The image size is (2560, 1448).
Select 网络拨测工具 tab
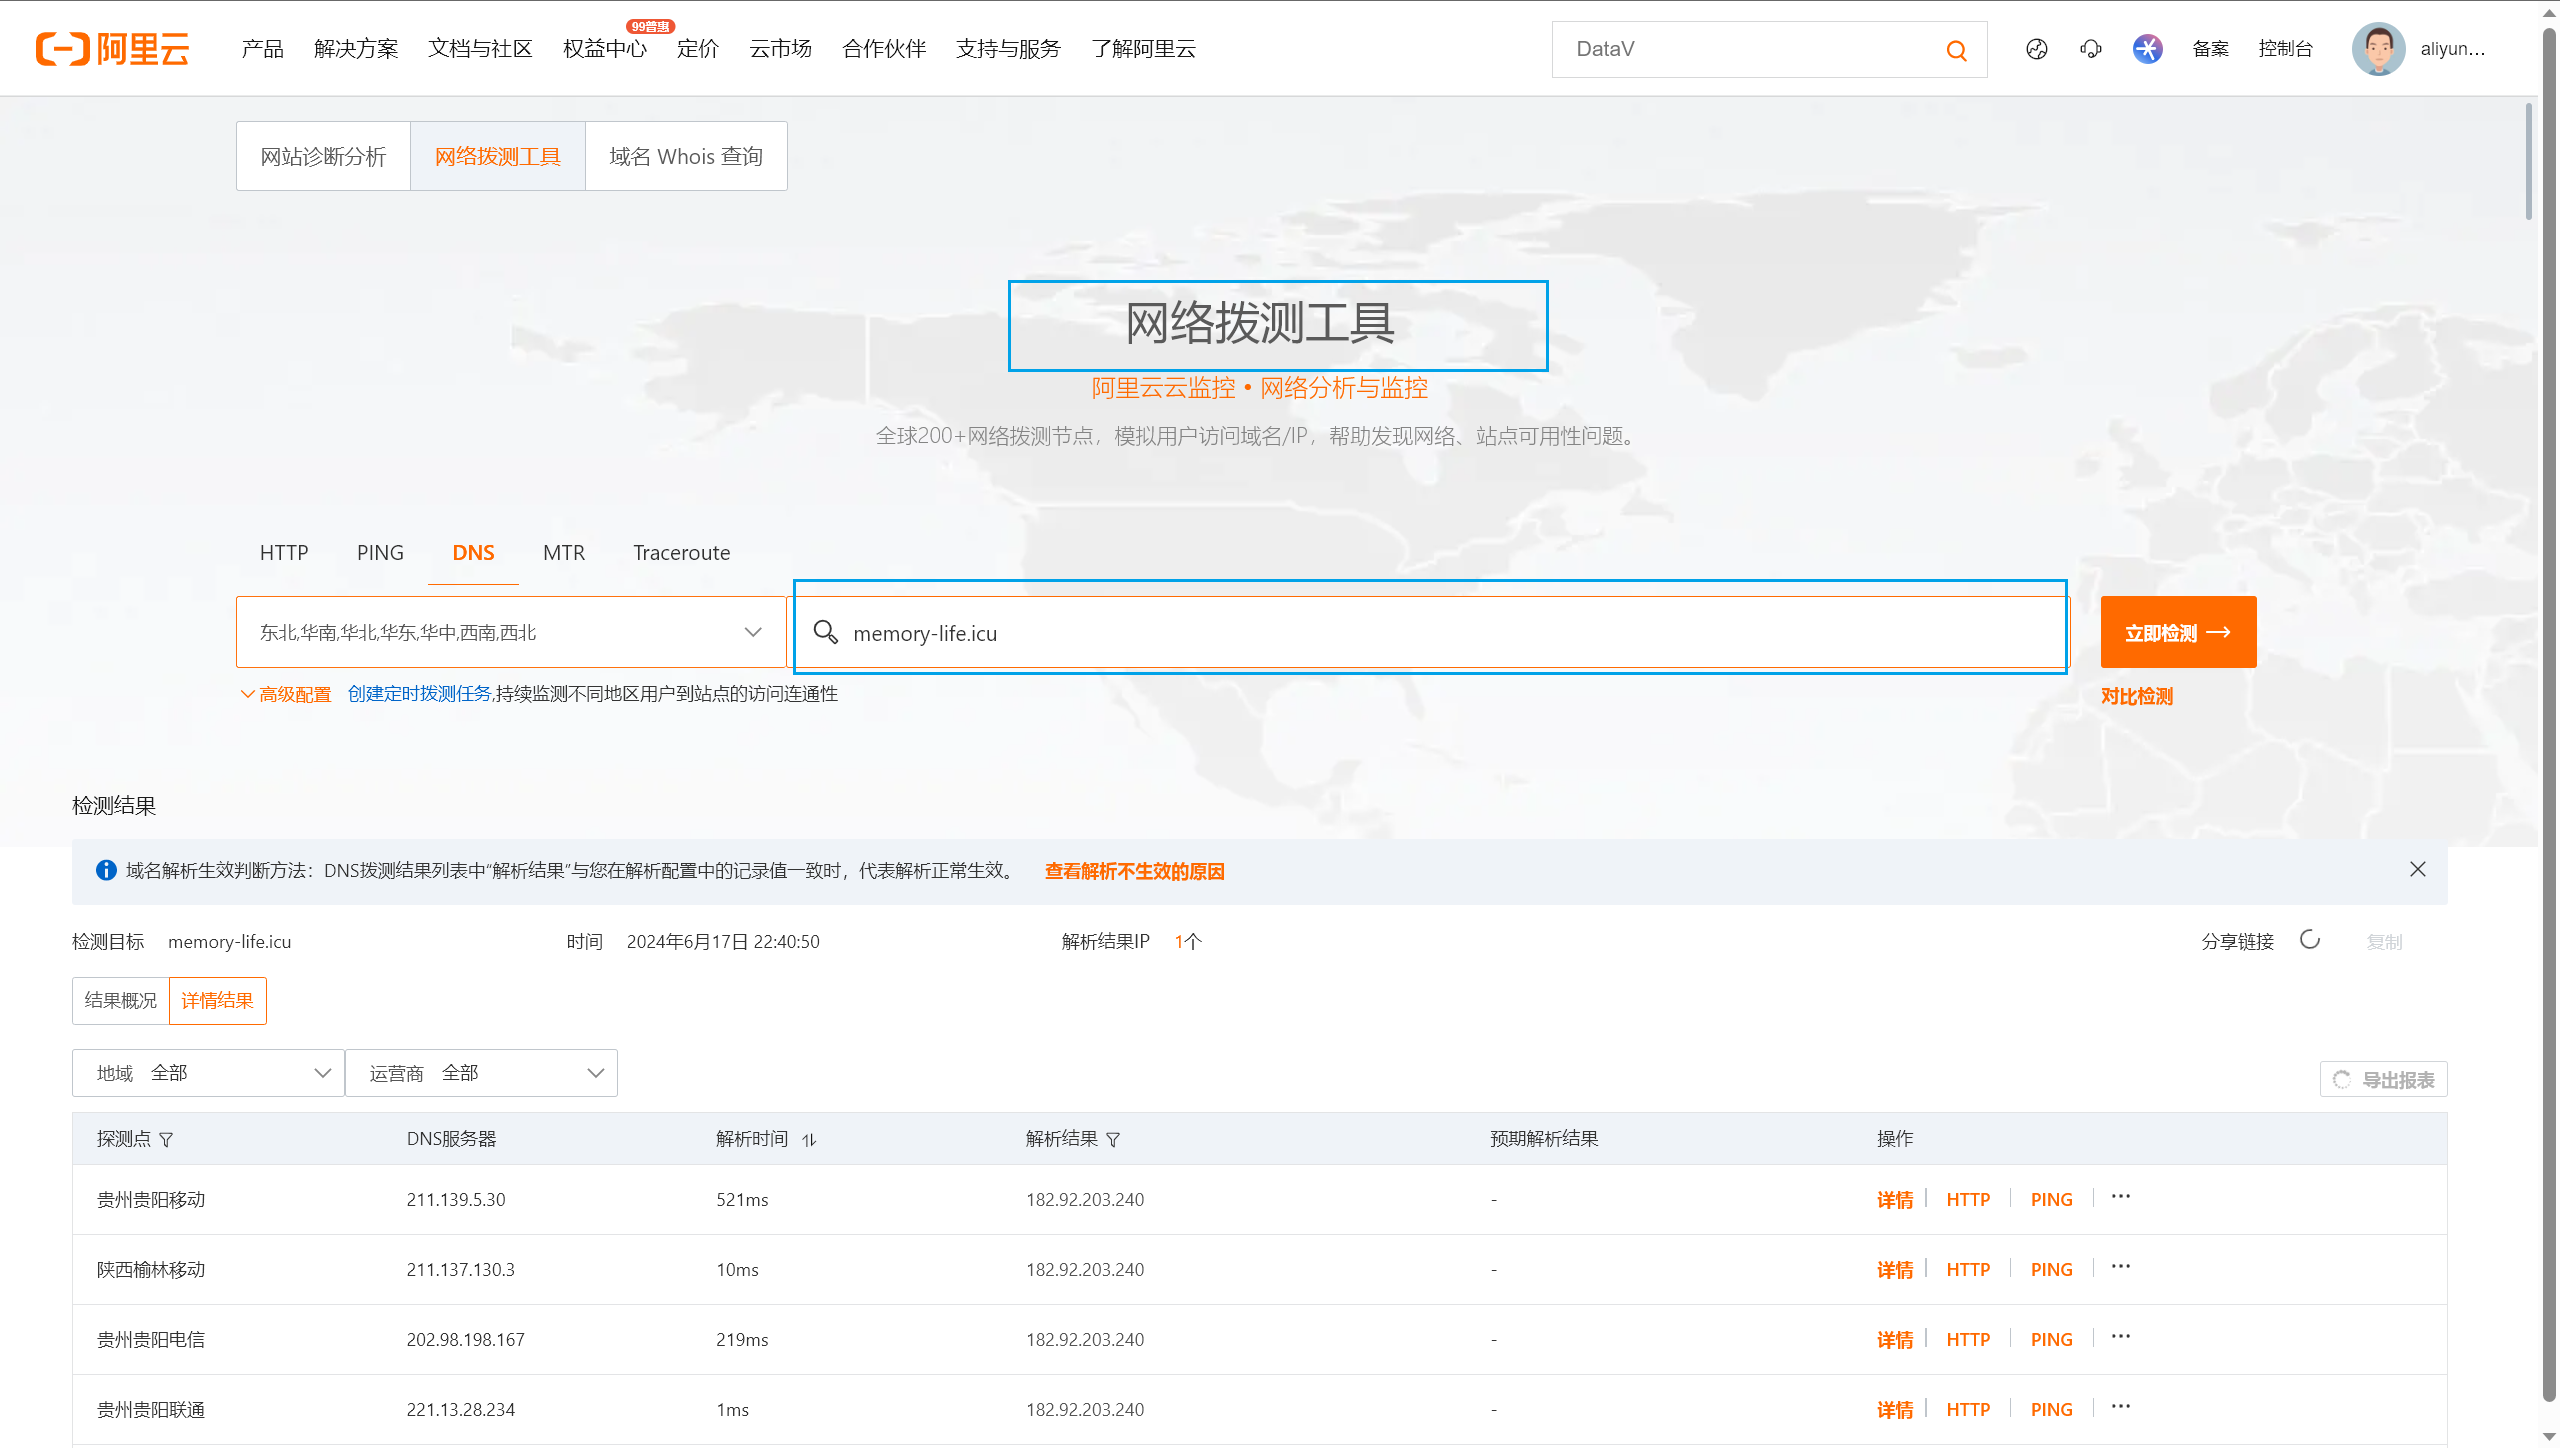(x=497, y=156)
